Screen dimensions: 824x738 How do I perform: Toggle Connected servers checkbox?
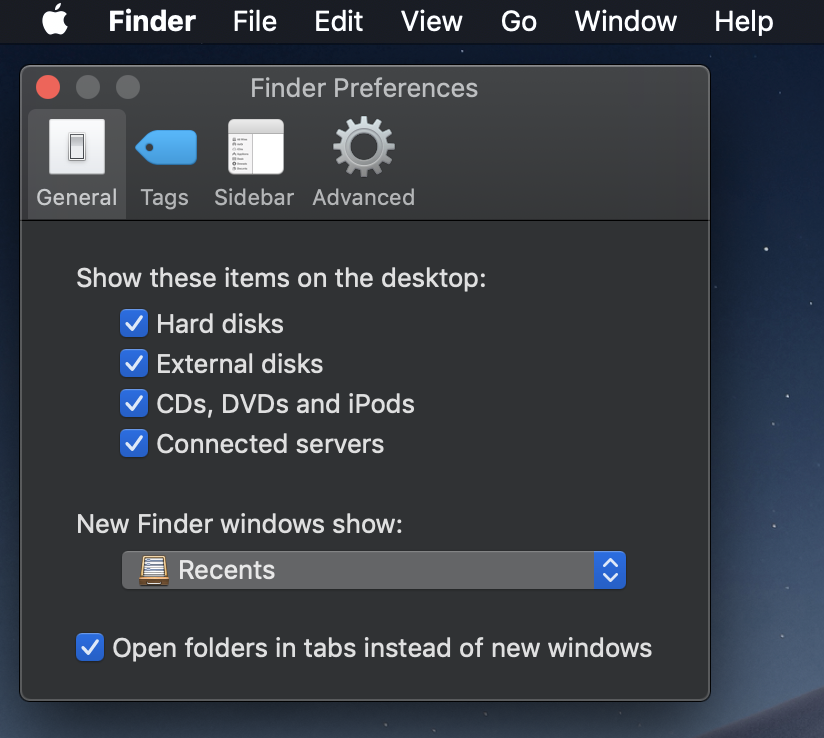pyautogui.click(x=133, y=443)
